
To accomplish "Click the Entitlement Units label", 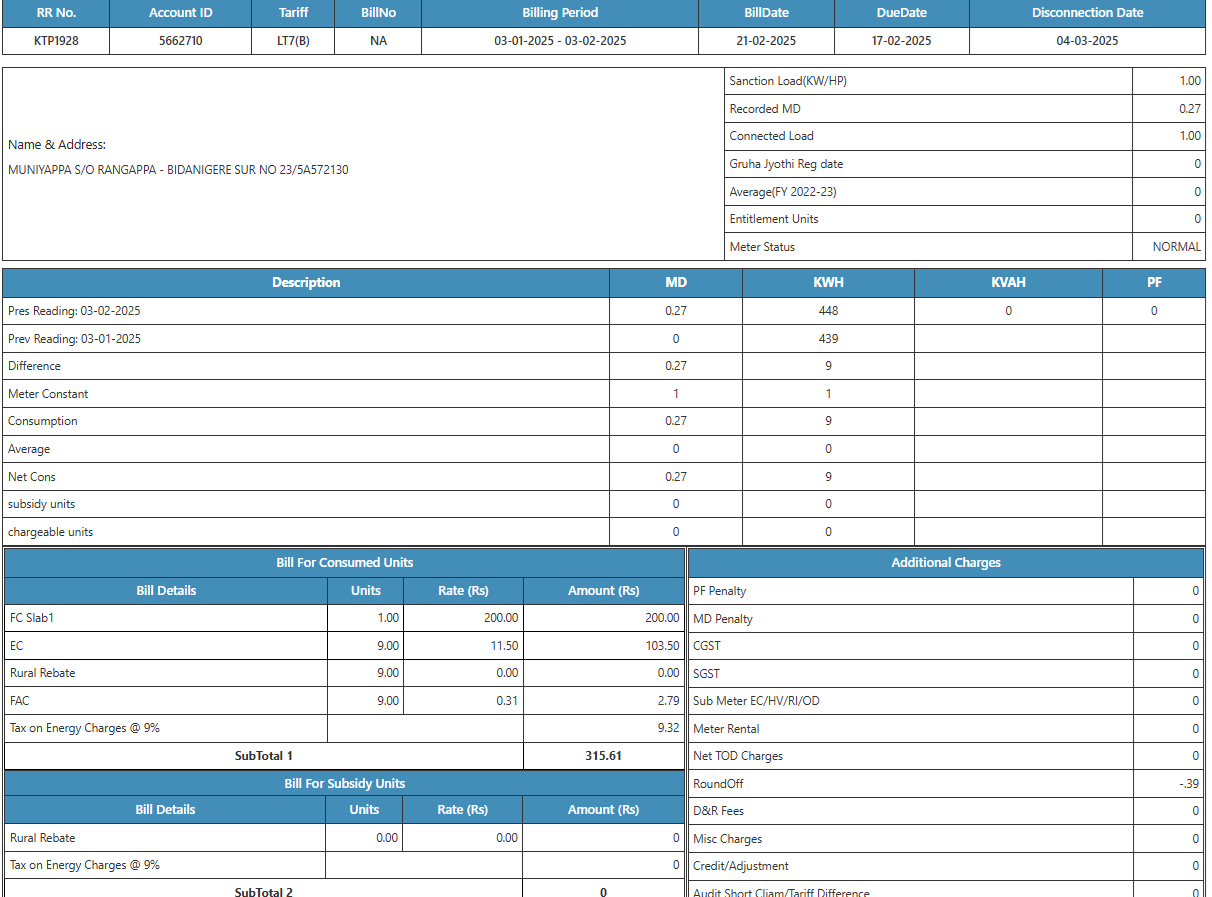I will (774, 219).
